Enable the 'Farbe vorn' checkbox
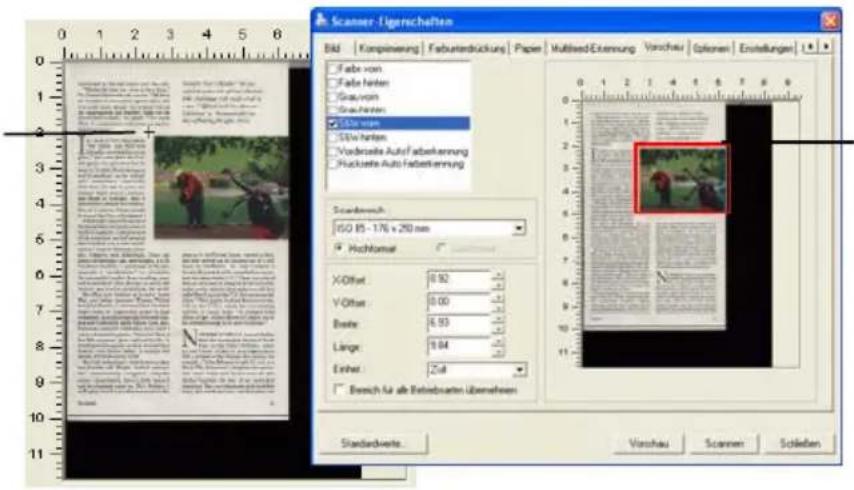854x490 pixels. click(x=332, y=69)
